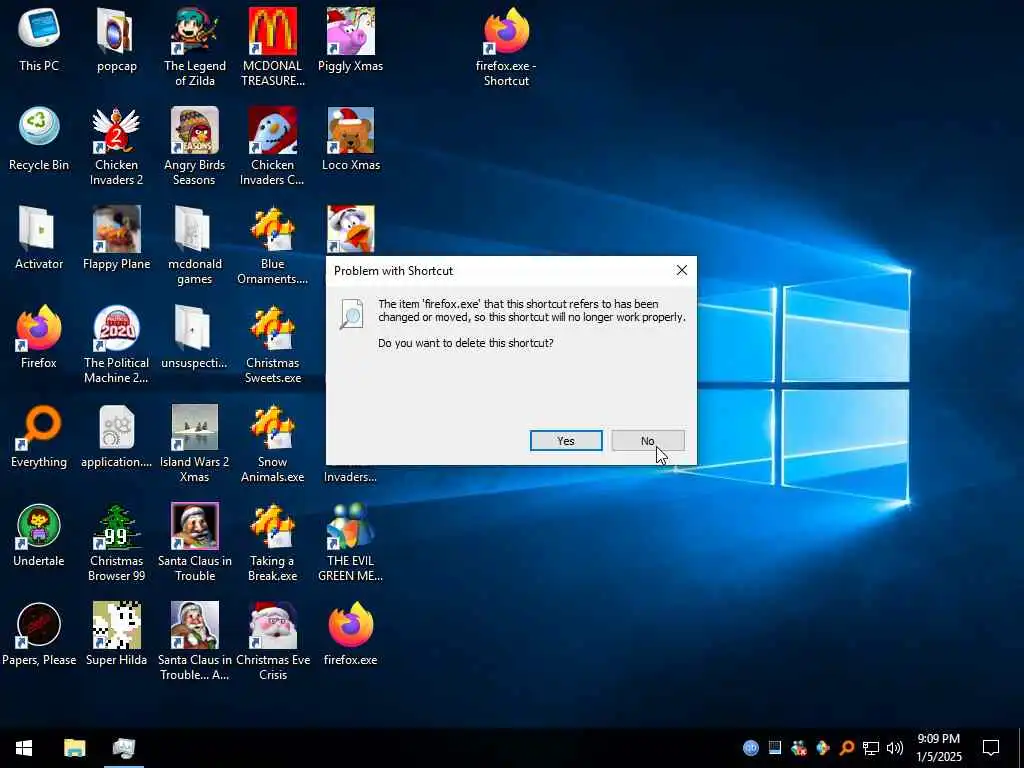
Task: Select the This PC desktop icon
Action: click(x=39, y=39)
